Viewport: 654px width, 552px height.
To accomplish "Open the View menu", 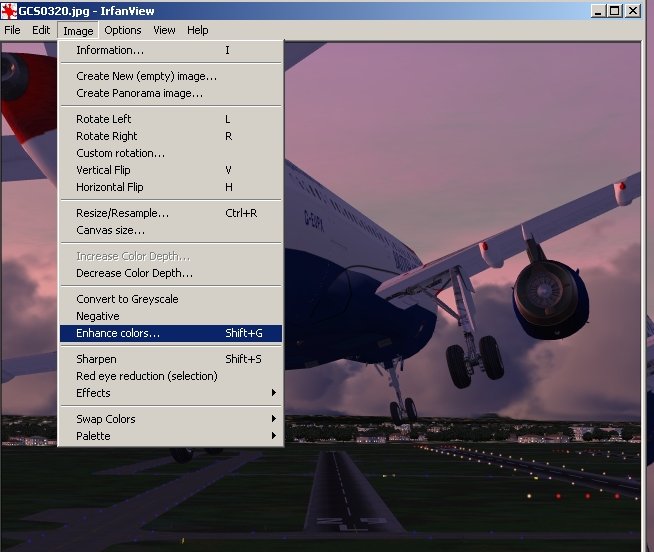I will 164,30.
